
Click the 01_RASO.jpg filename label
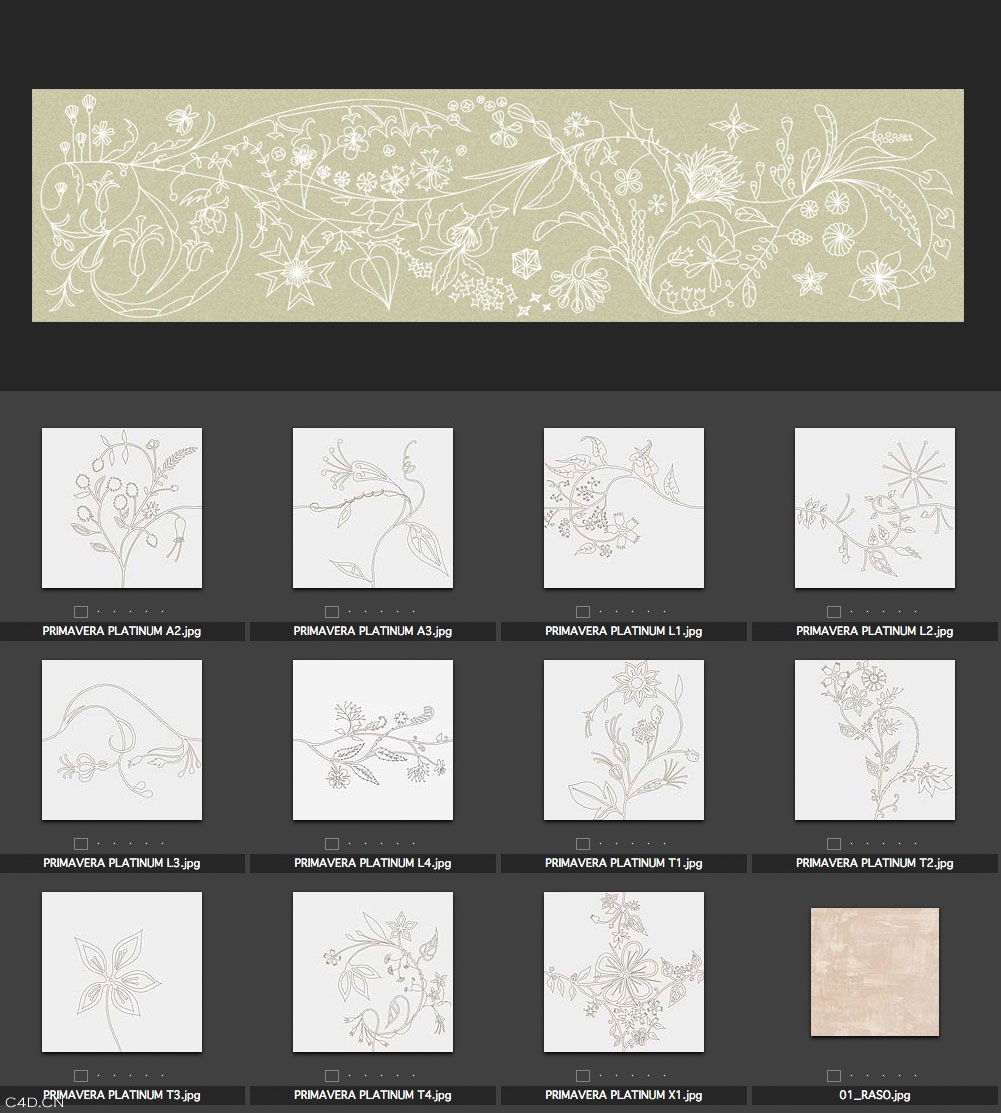click(875, 1095)
